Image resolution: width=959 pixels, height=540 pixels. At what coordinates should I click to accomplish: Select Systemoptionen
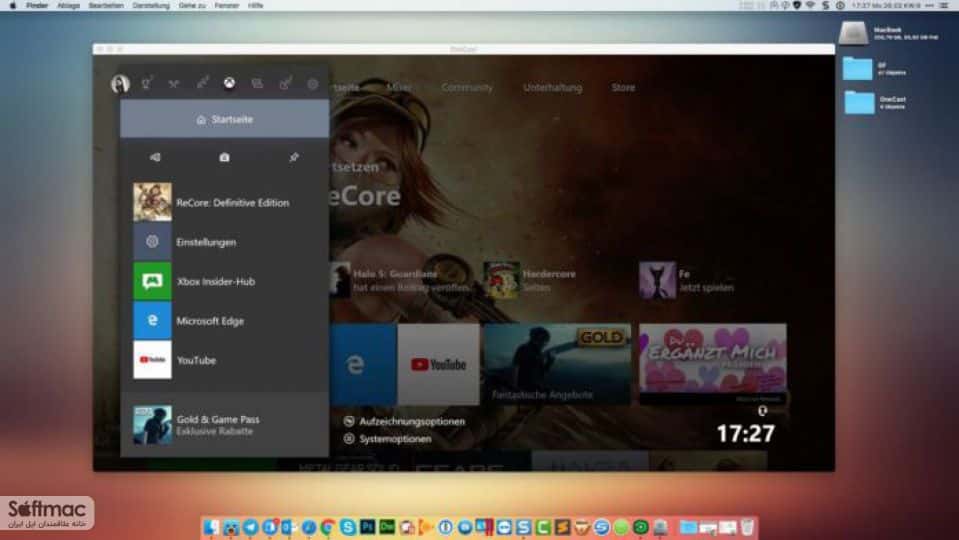click(x=388, y=438)
